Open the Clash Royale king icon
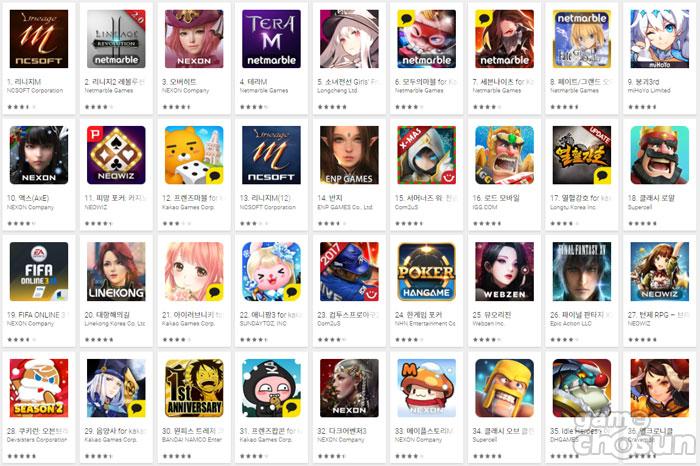Screen dimensions: 700x466 659,155
